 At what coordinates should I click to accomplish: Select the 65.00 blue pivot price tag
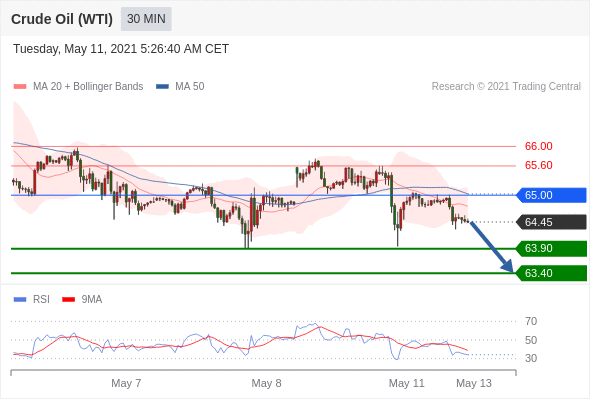click(552, 195)
